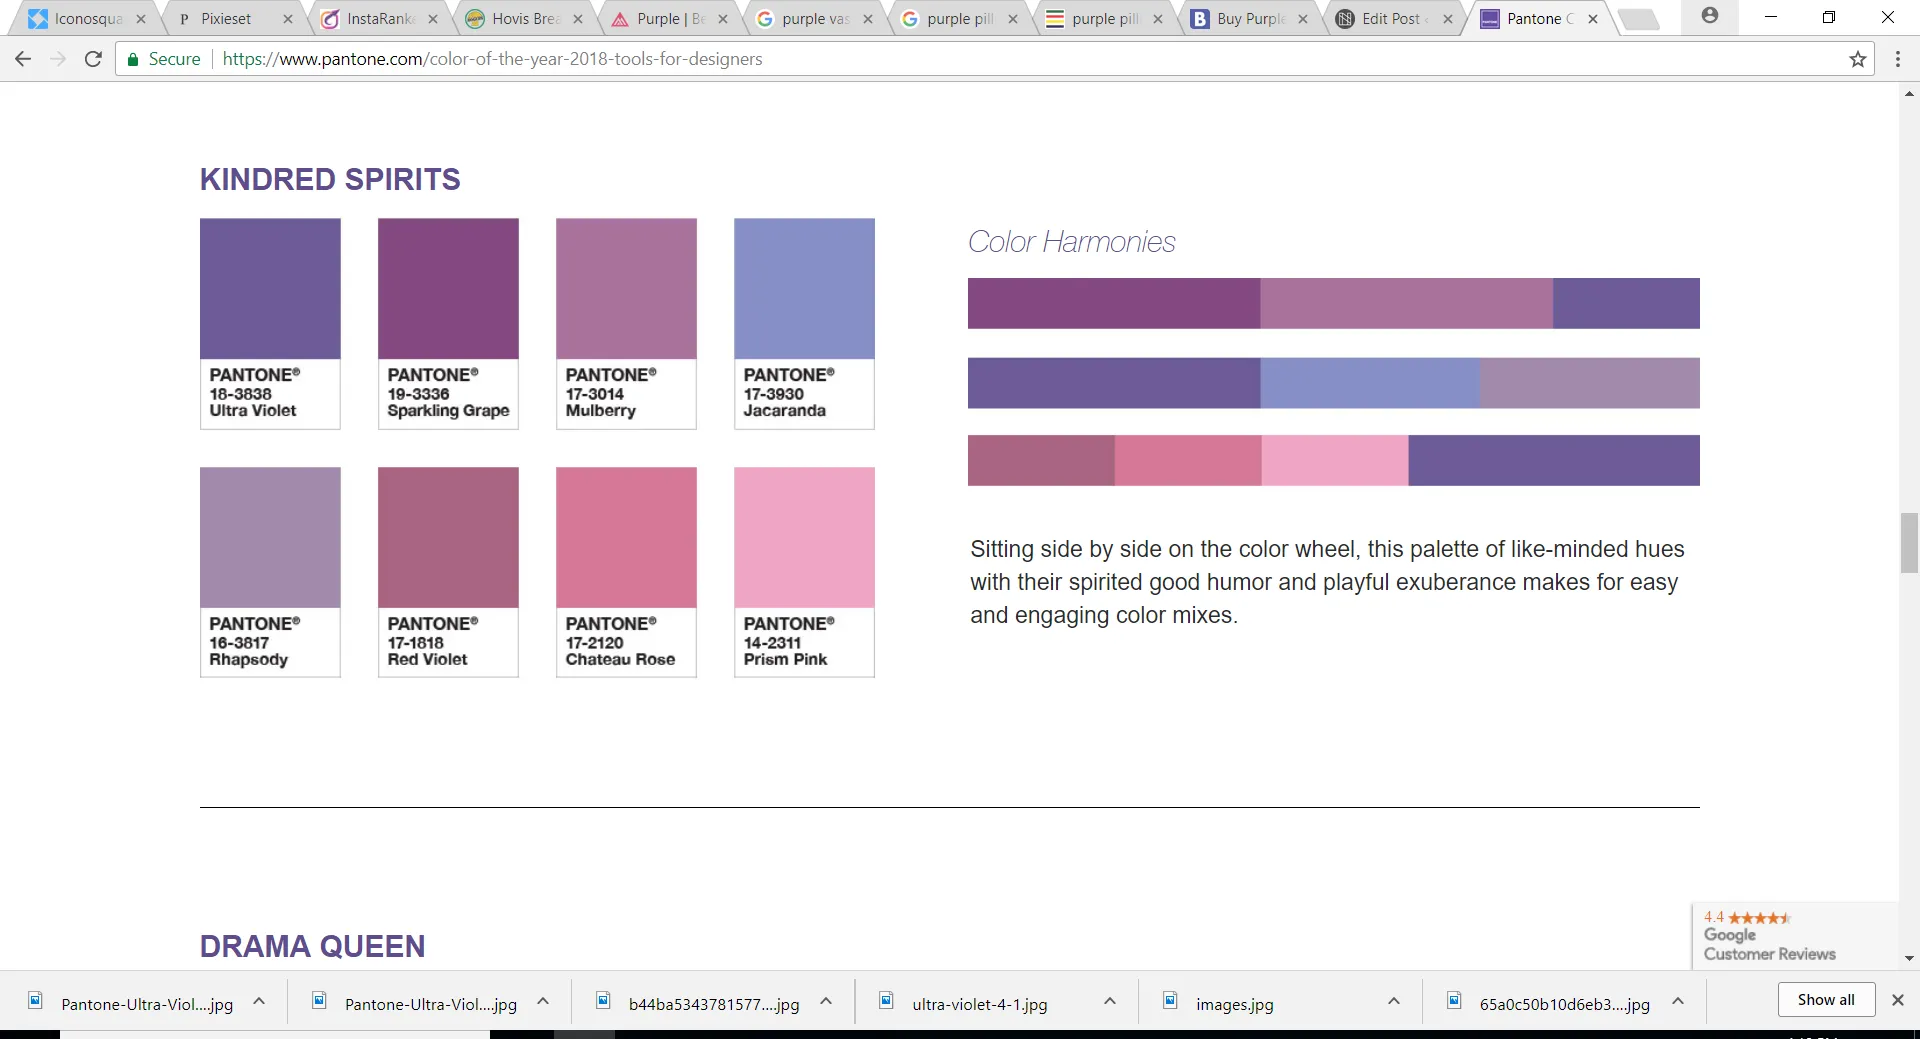Click the Show all downloads button
This screenshot has height=1039, width=1920.
click(1825, 1000)
